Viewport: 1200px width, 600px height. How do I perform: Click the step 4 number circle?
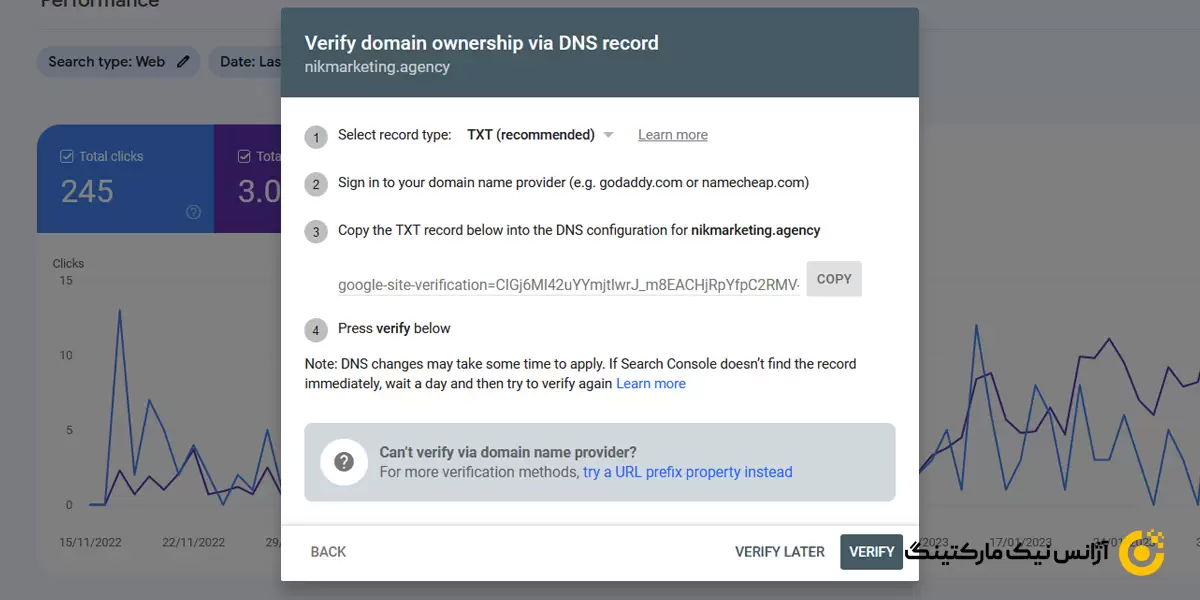(316, 330)
